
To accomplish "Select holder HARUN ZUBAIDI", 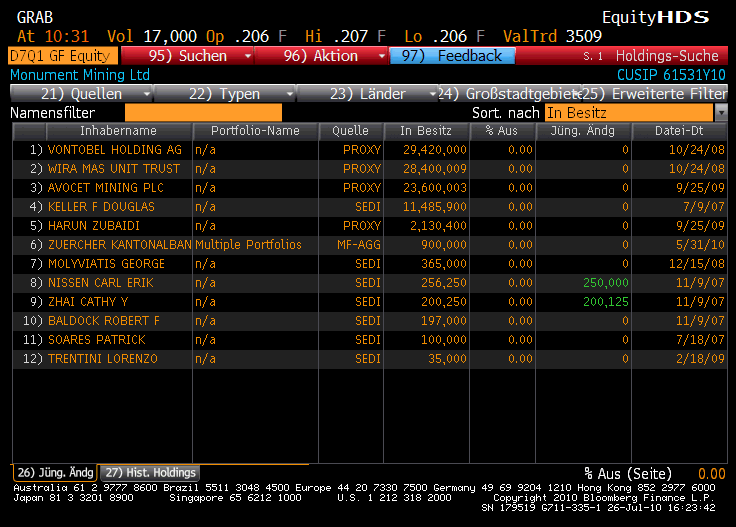I will pyautogui.click(x=94, y=226).
